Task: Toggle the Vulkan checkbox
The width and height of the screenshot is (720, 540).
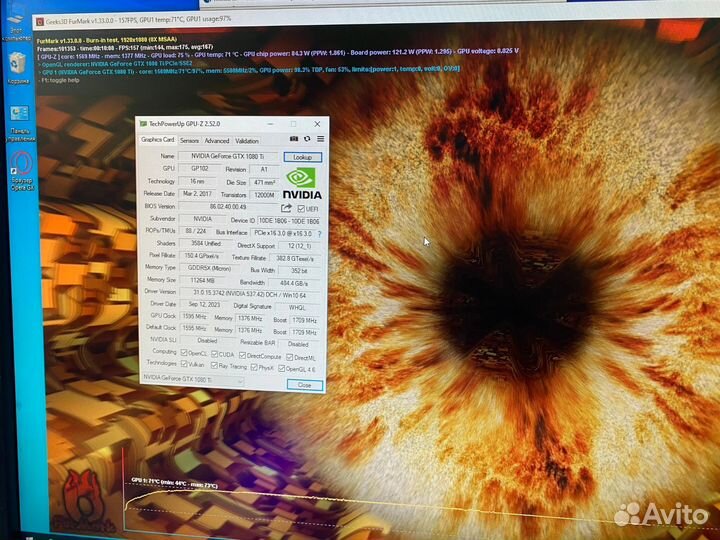Action: 184,364
